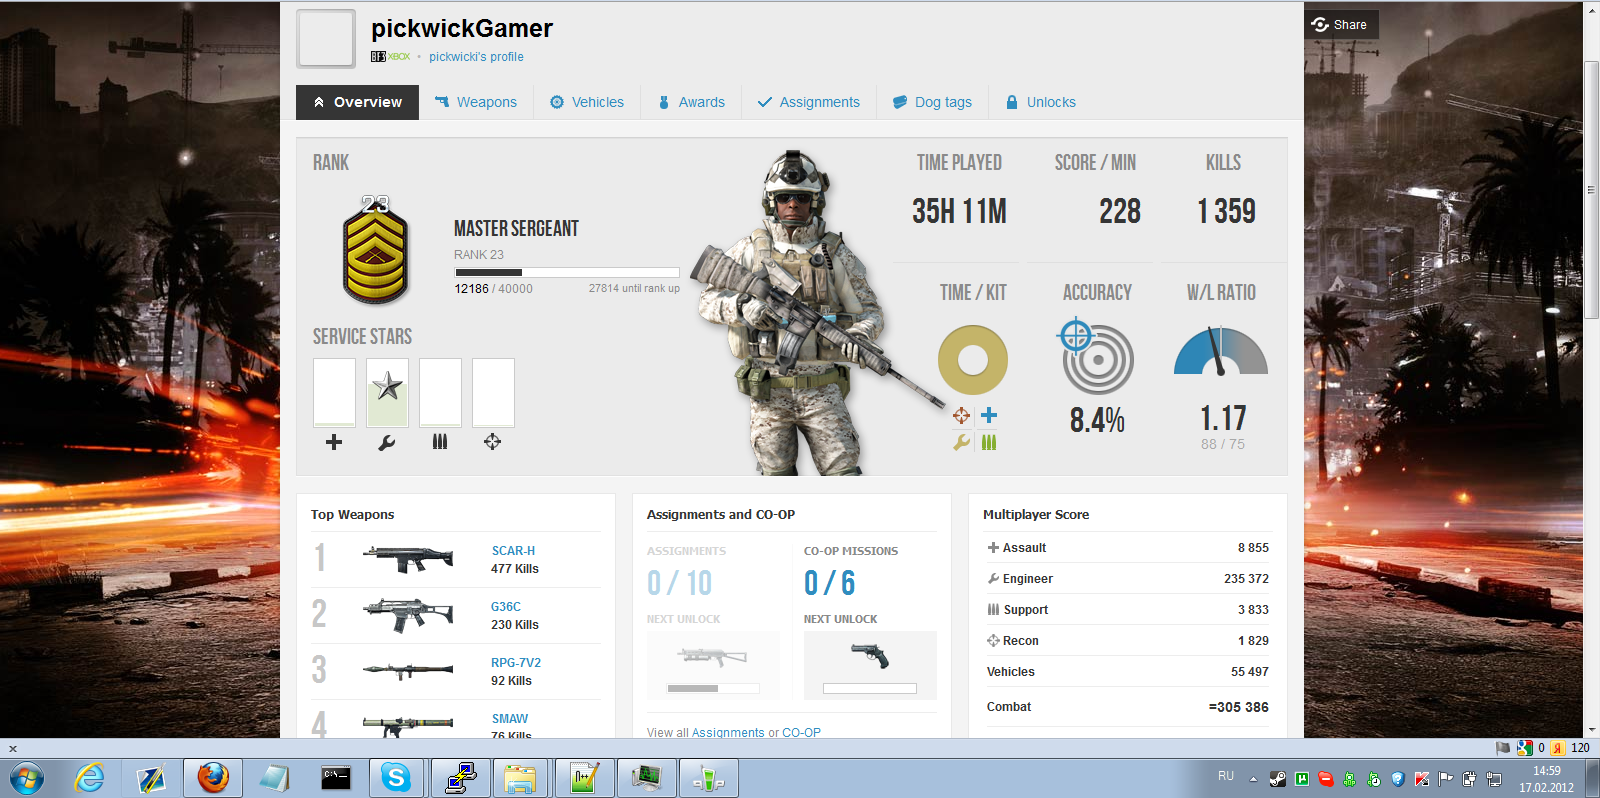Click the Support ammo icon under Service Stars
The height and width of the screenshot is (798, 1600).
click(x=440, y=442)
